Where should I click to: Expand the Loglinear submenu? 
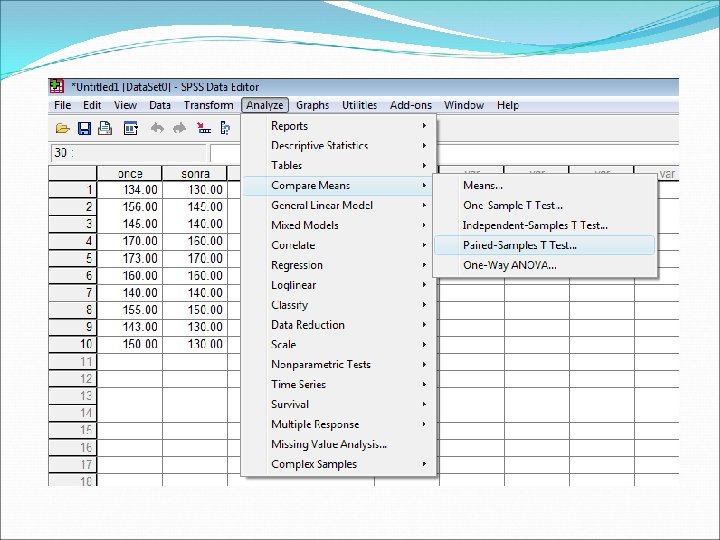(339, 285)
